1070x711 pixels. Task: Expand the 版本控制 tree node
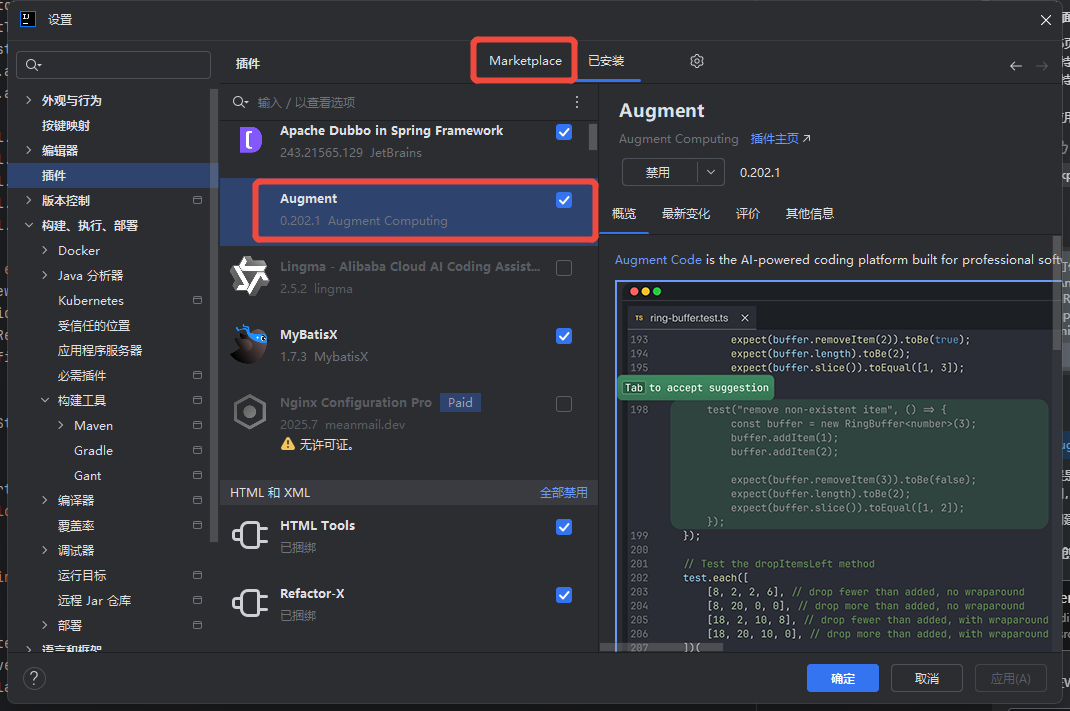[x=29, y=201]
